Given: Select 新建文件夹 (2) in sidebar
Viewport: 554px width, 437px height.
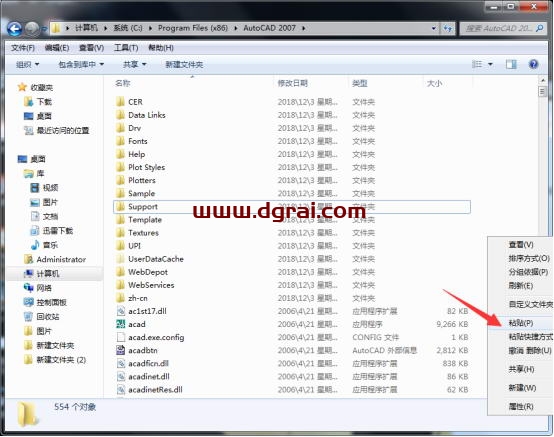Looking at the screenshot, I should point(61,360).
